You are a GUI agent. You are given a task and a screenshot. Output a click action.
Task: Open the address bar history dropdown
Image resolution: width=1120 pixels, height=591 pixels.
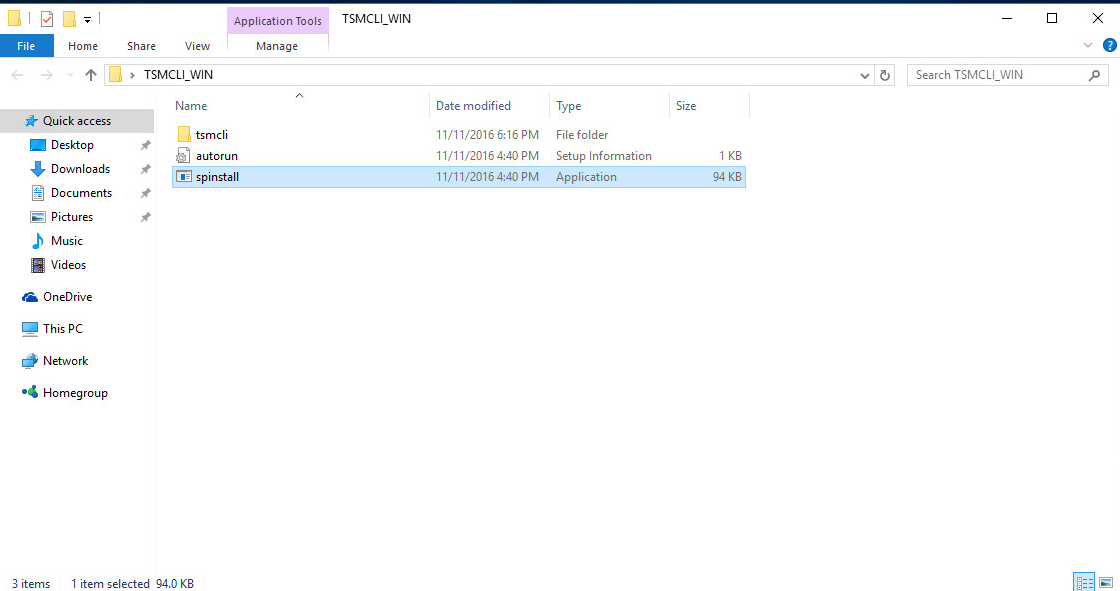point(865,75)
